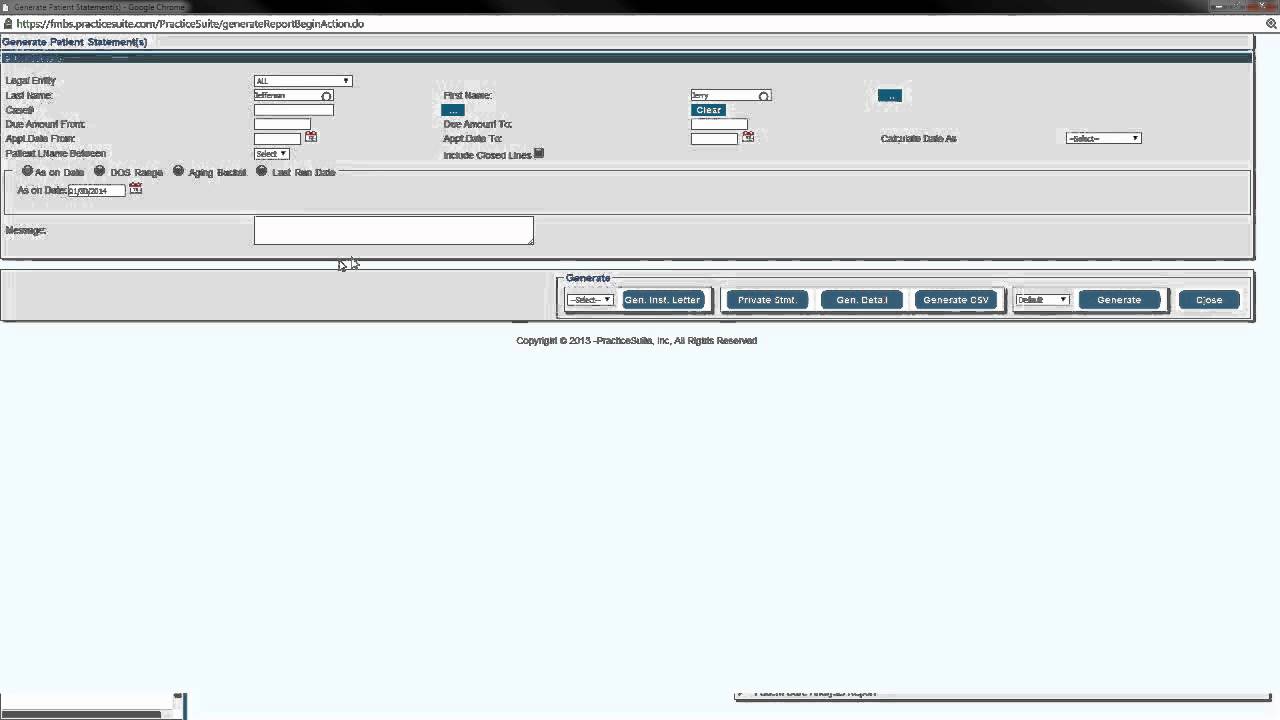Open the Calculate Date As dropdown
The width and height of the screenshot is (1280, 720).
point(1104,138)
